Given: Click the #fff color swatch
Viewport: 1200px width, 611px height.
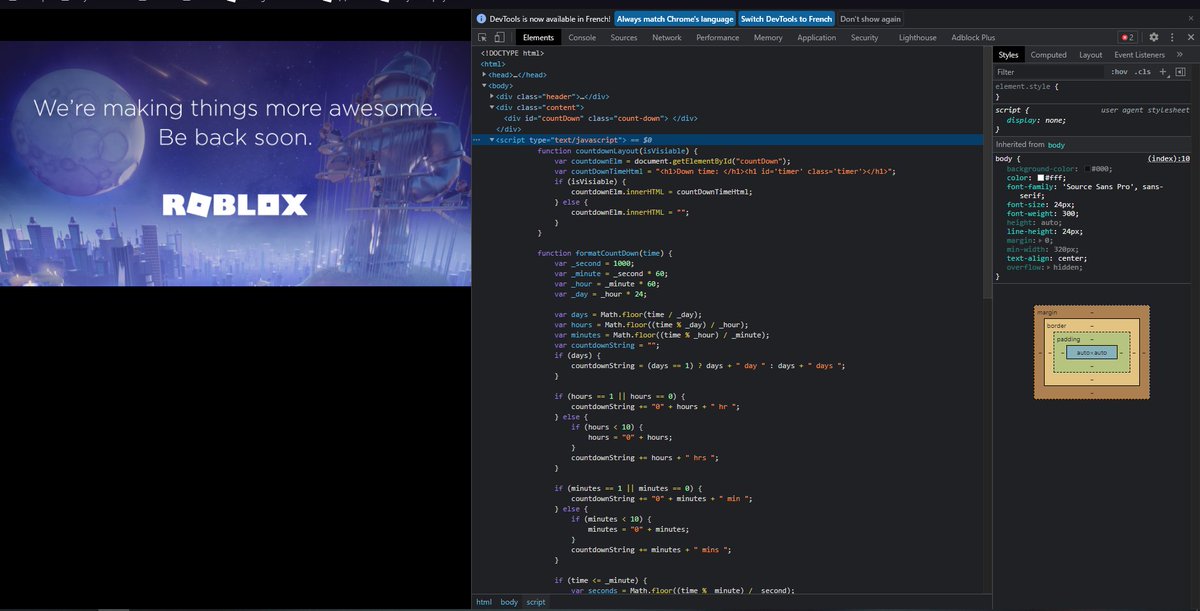Looking at the screenshot, I should 1040,177.
